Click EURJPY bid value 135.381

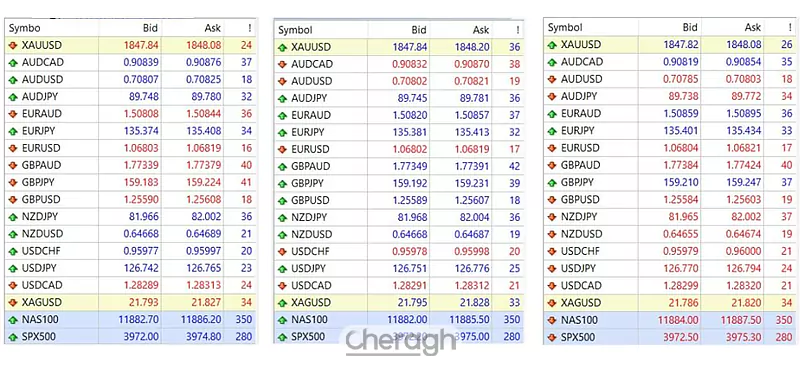pos(410,133)
